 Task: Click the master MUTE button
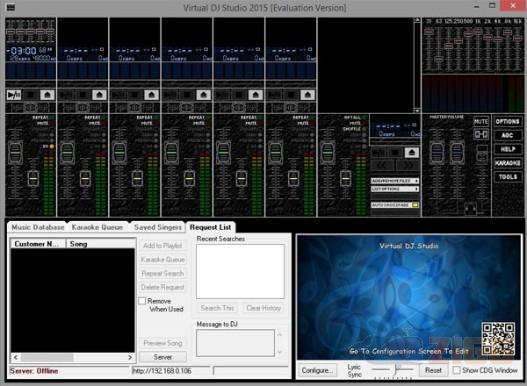click(x=481, y=121)
